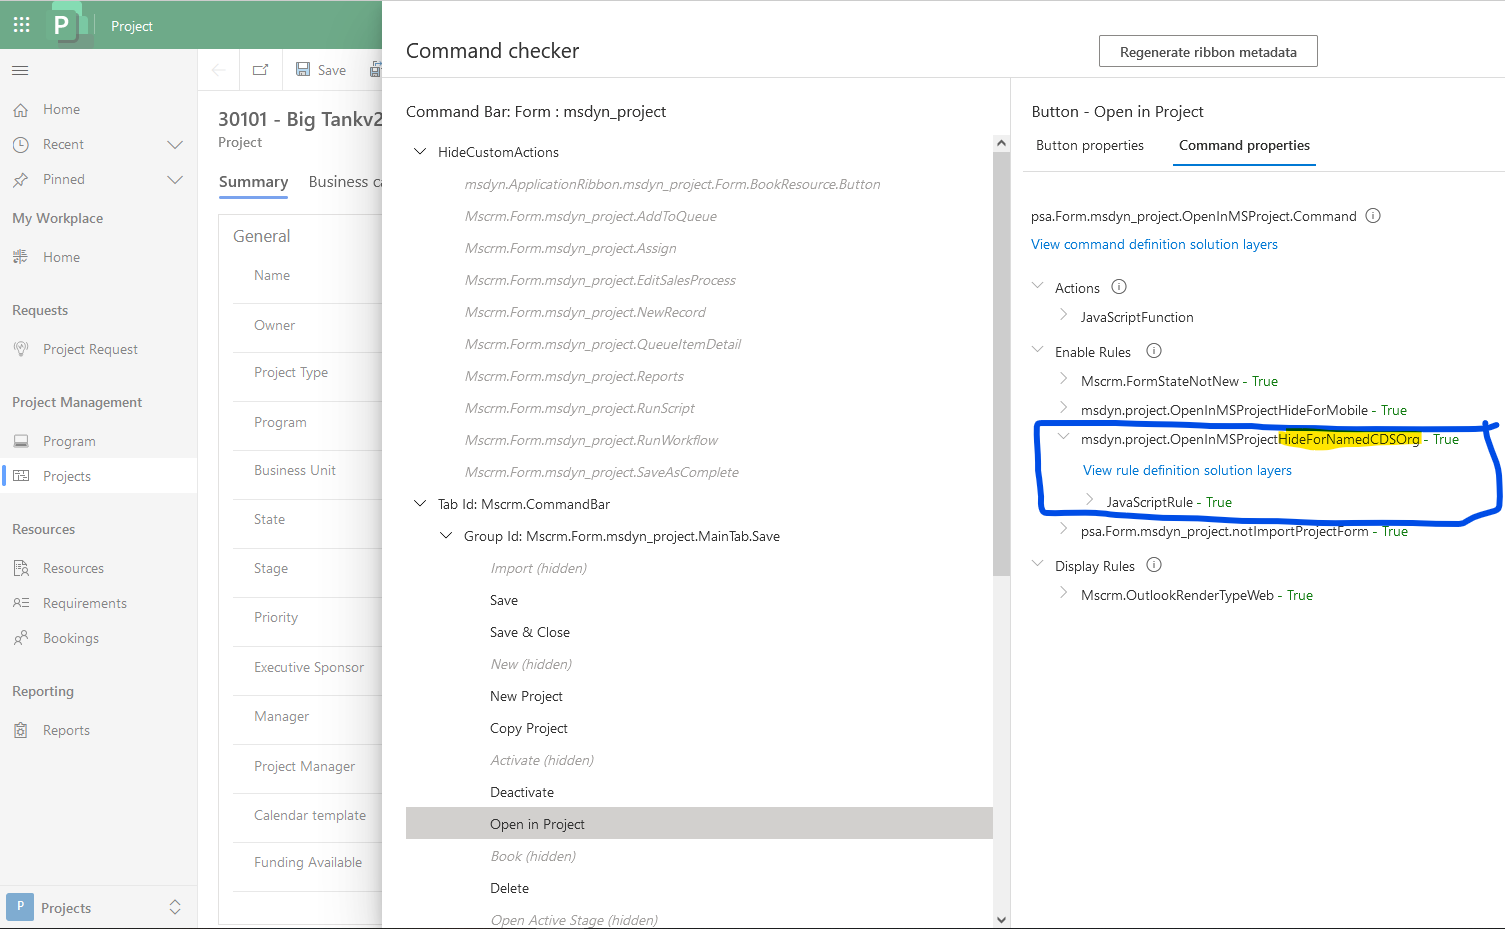Switch to the Button properties tab
The height and width of the screenshot is (929, 1505).
click(x=1090, y=145)
